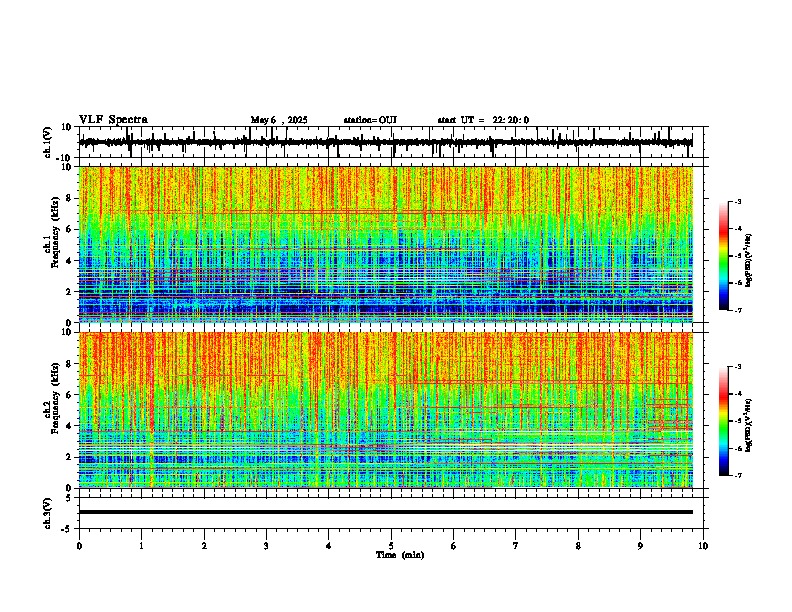
Task: Click time axis tick label "5"
Action: click(x=391, y=546)
